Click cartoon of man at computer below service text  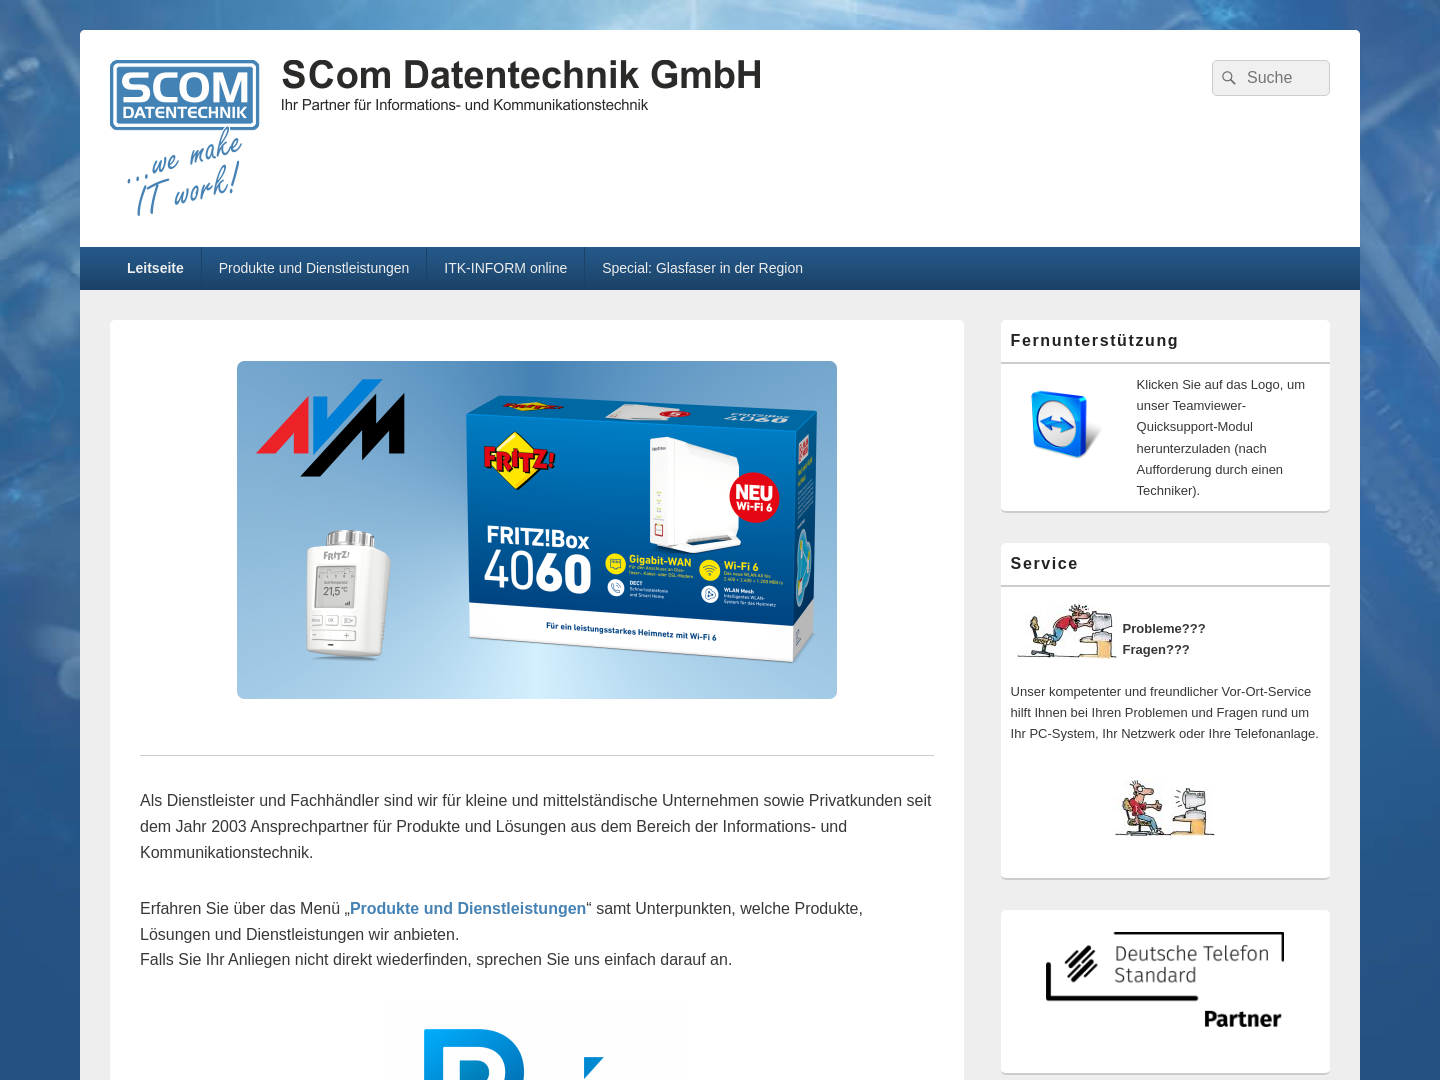pyautogui.click(x=1165, y=808)
